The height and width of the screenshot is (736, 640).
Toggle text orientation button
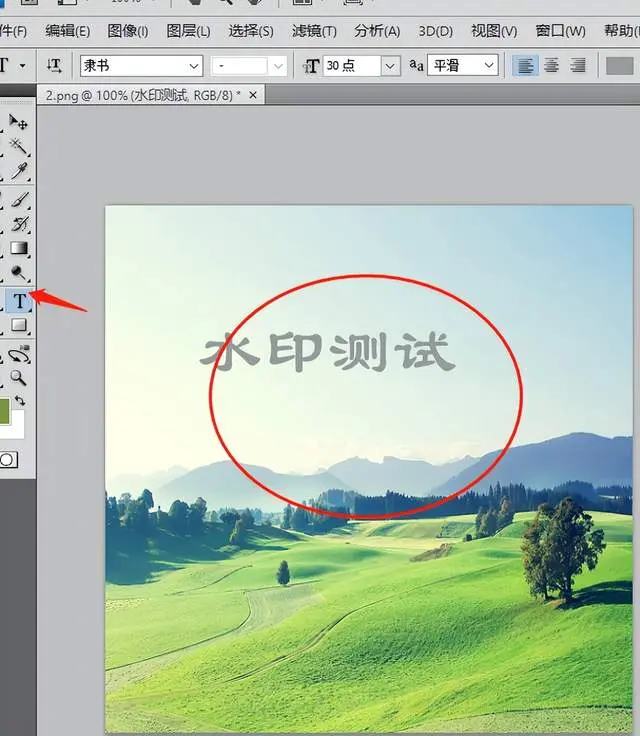pos(54,66)
